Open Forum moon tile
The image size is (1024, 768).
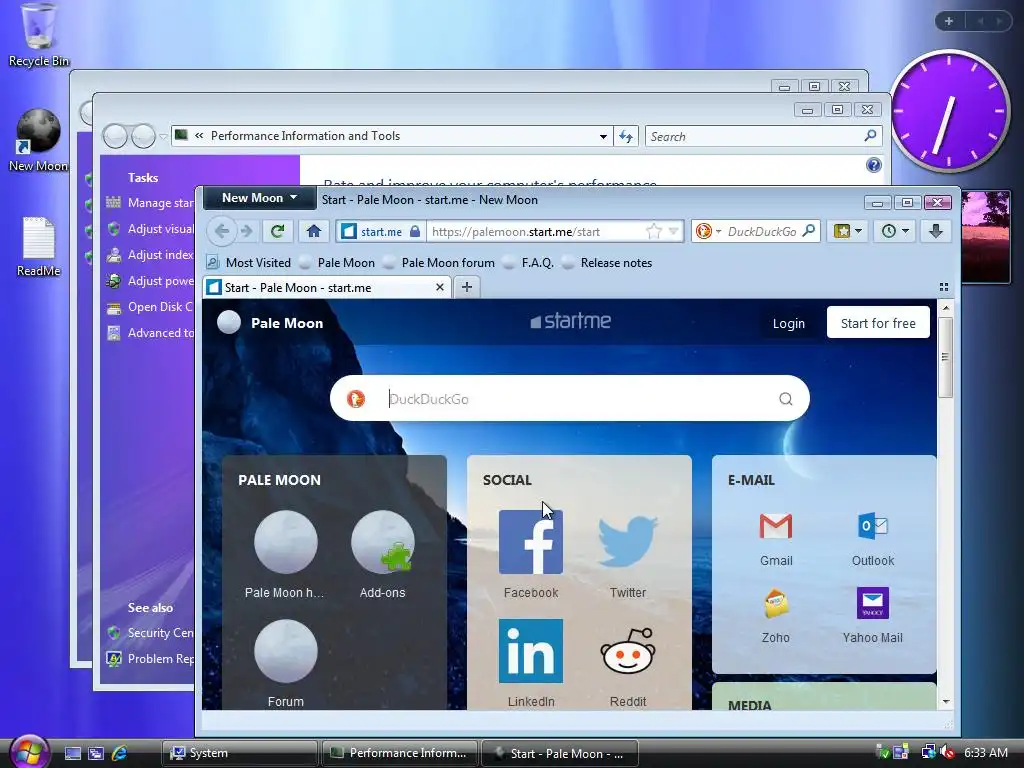point(285,651)
